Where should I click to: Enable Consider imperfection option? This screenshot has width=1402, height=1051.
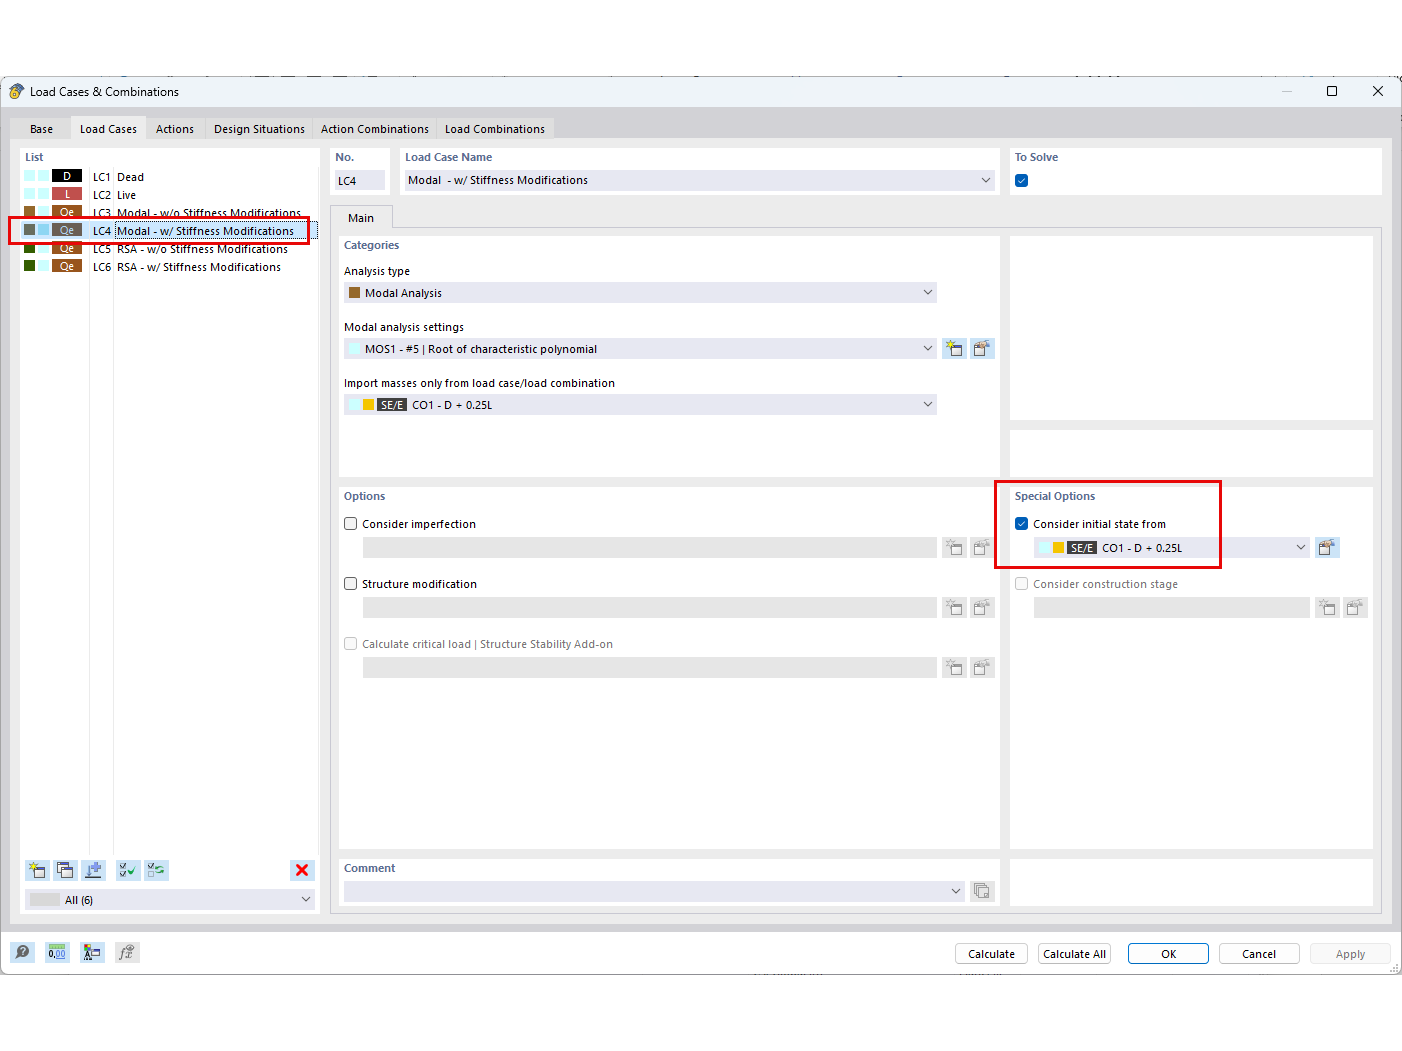[x=350, y=523]
